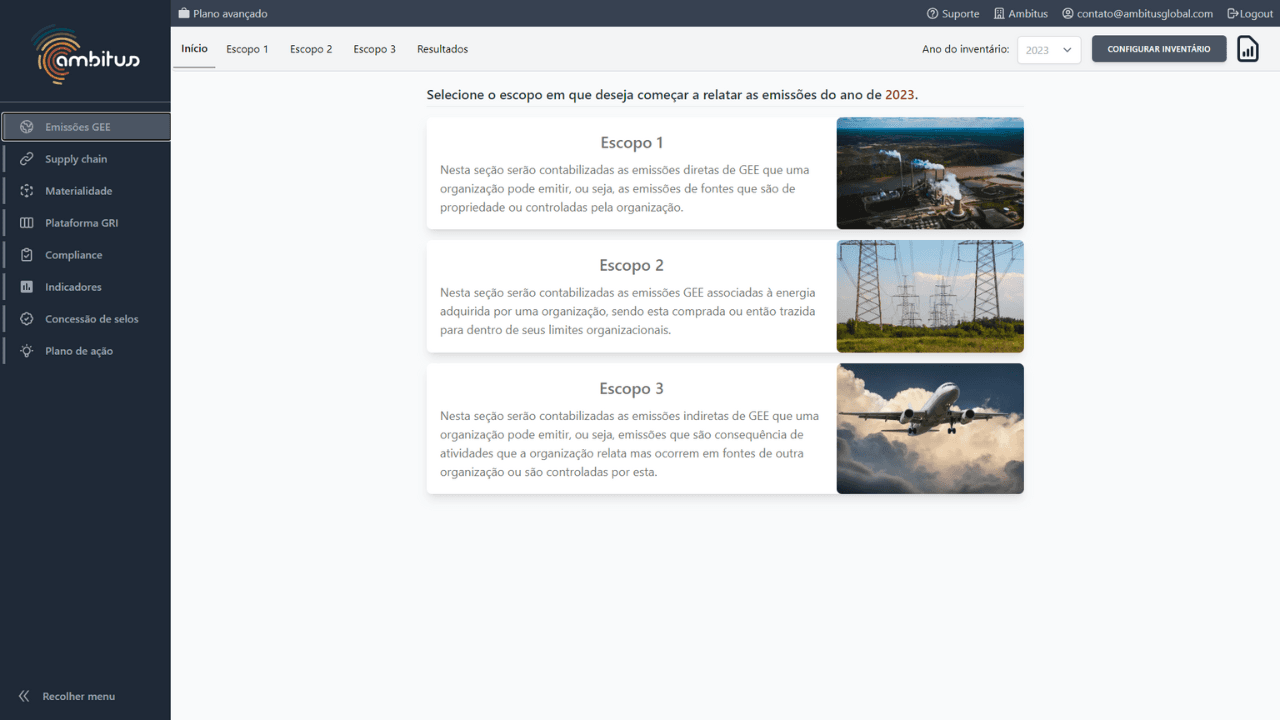Click the Concessão de selos badge icon
This screenshot has height=720, width=1280.
click(27, 319)
